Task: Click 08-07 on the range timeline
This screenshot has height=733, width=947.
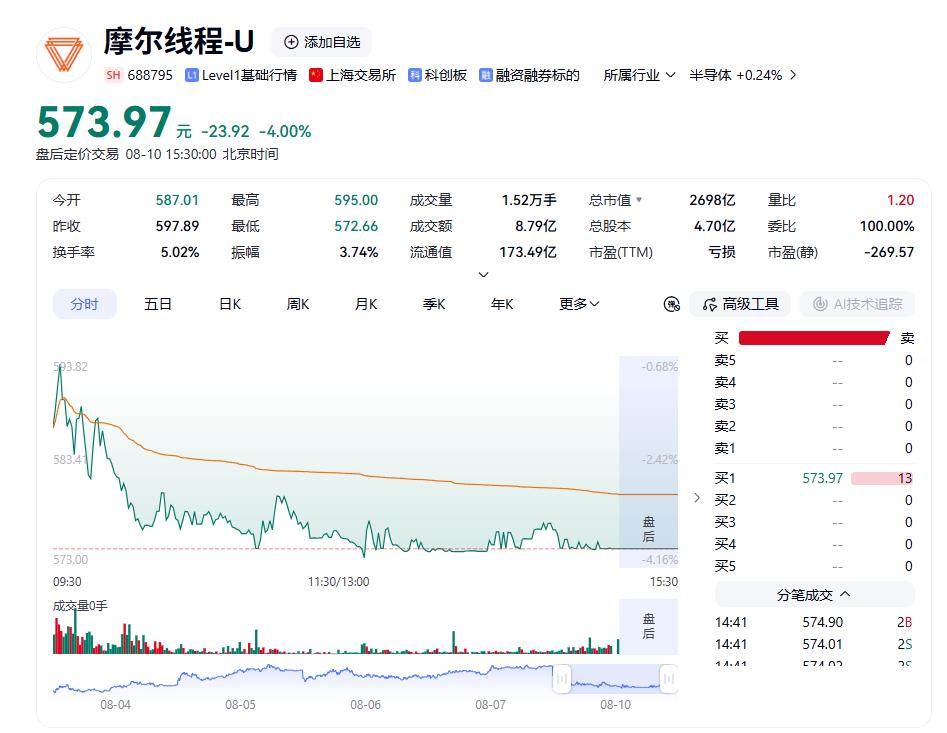Action: (x=490, y=705)
